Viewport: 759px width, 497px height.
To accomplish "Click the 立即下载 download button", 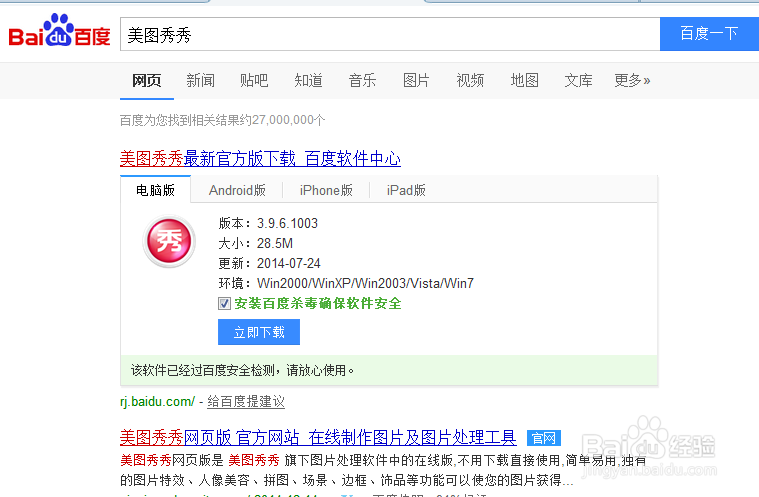I will pos(259,332).
